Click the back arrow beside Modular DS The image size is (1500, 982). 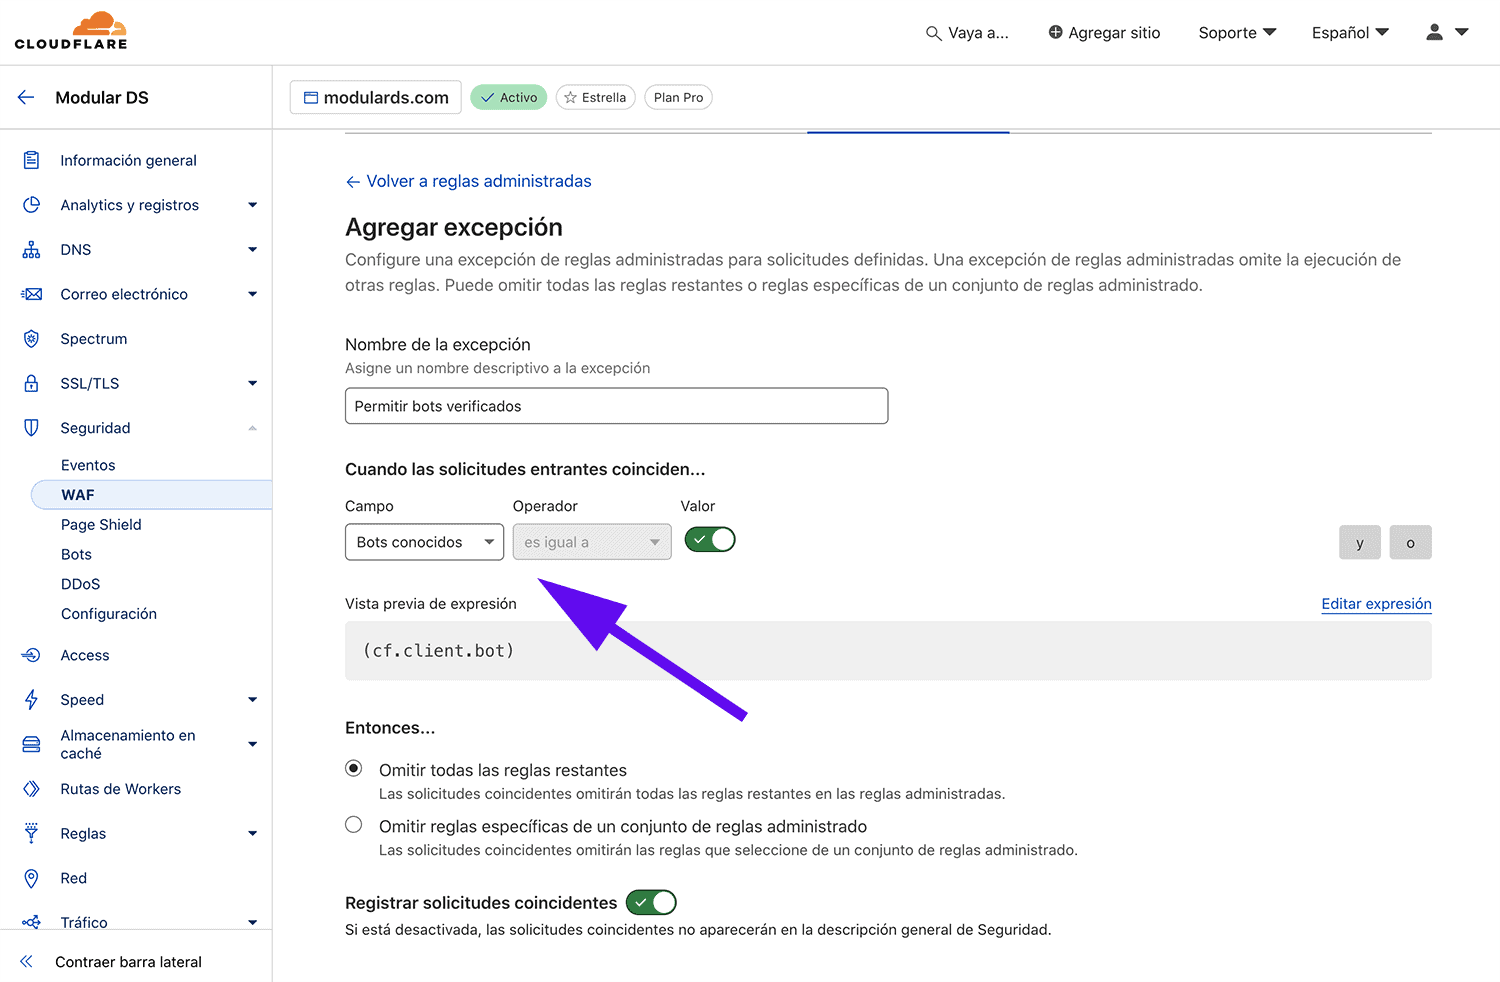tap(26, 97)
